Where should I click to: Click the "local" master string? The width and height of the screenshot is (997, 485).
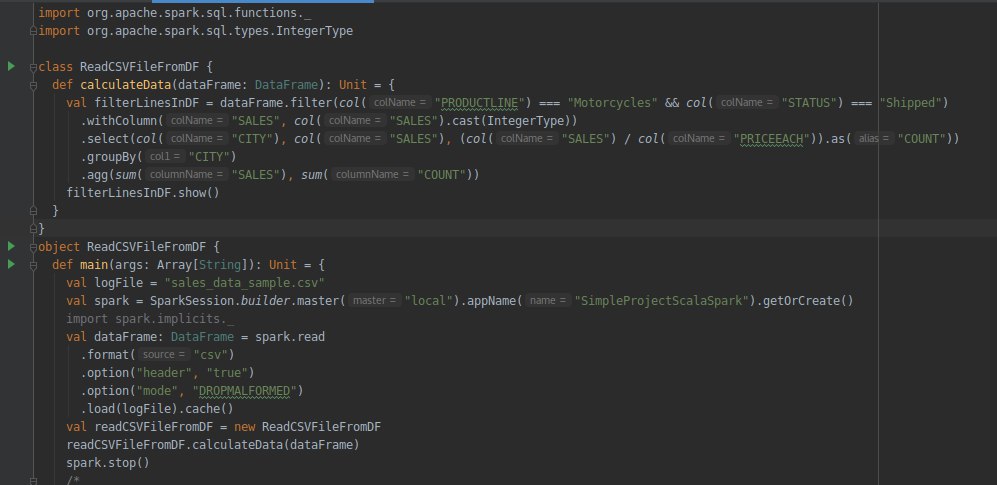[429, 301]
